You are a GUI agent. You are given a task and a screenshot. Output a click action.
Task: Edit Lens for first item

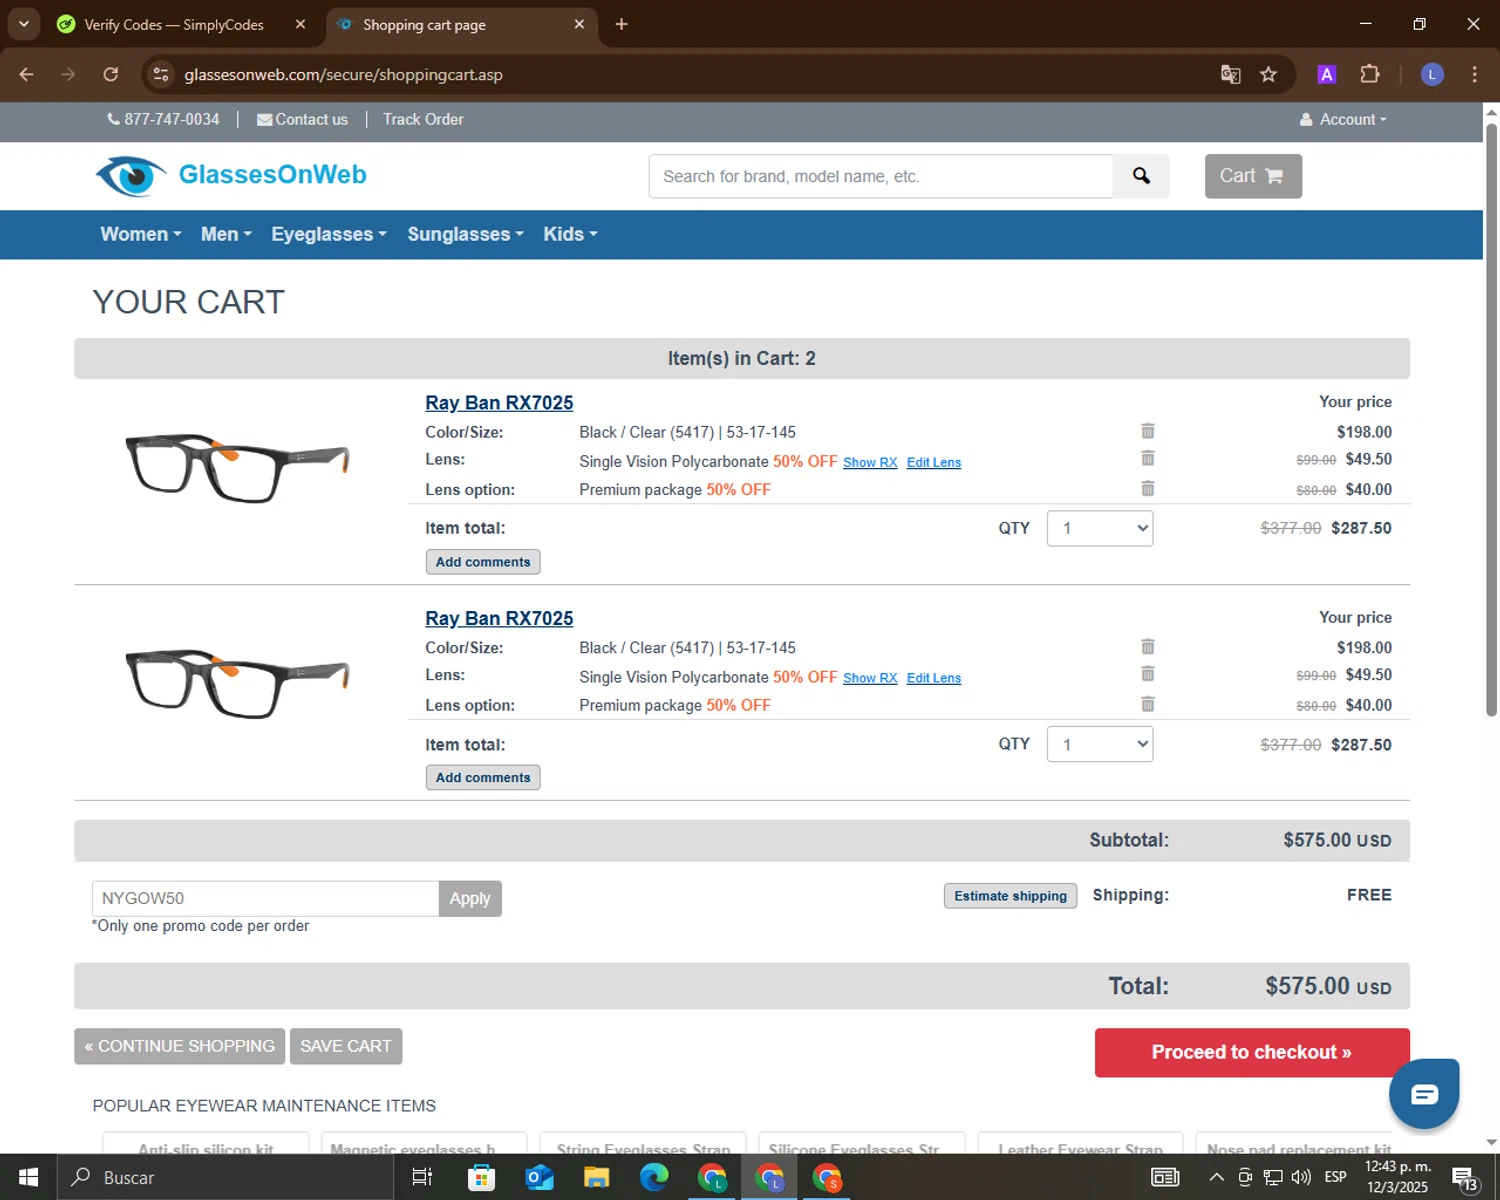tap(934, 462)
